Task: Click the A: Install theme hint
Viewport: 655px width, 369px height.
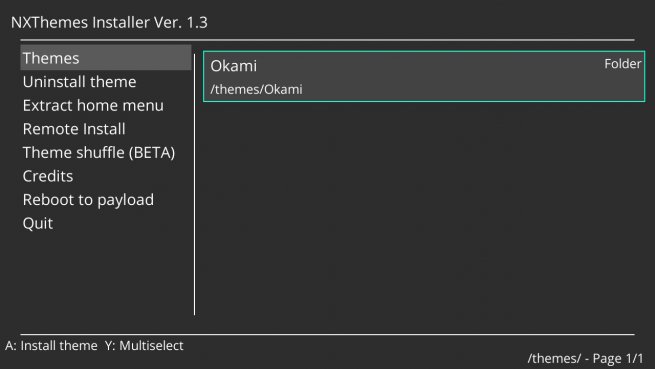Action: 51,346
